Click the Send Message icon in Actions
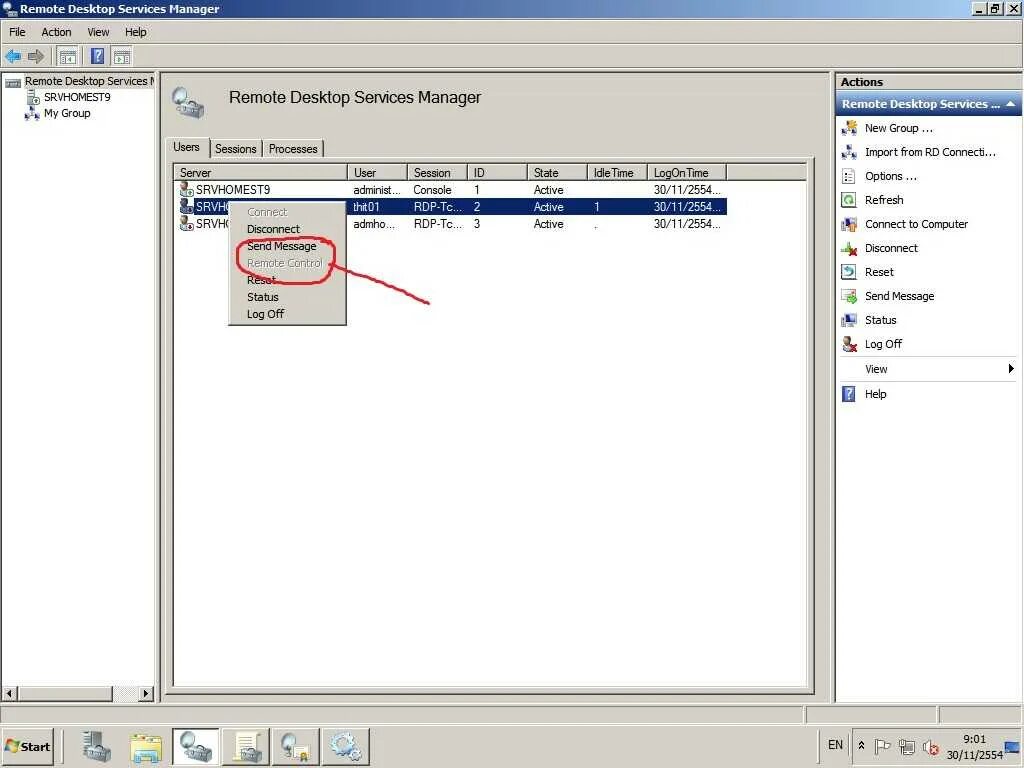Image resolution: width=1024 pixels, height=768 pixels. point(849,296)
